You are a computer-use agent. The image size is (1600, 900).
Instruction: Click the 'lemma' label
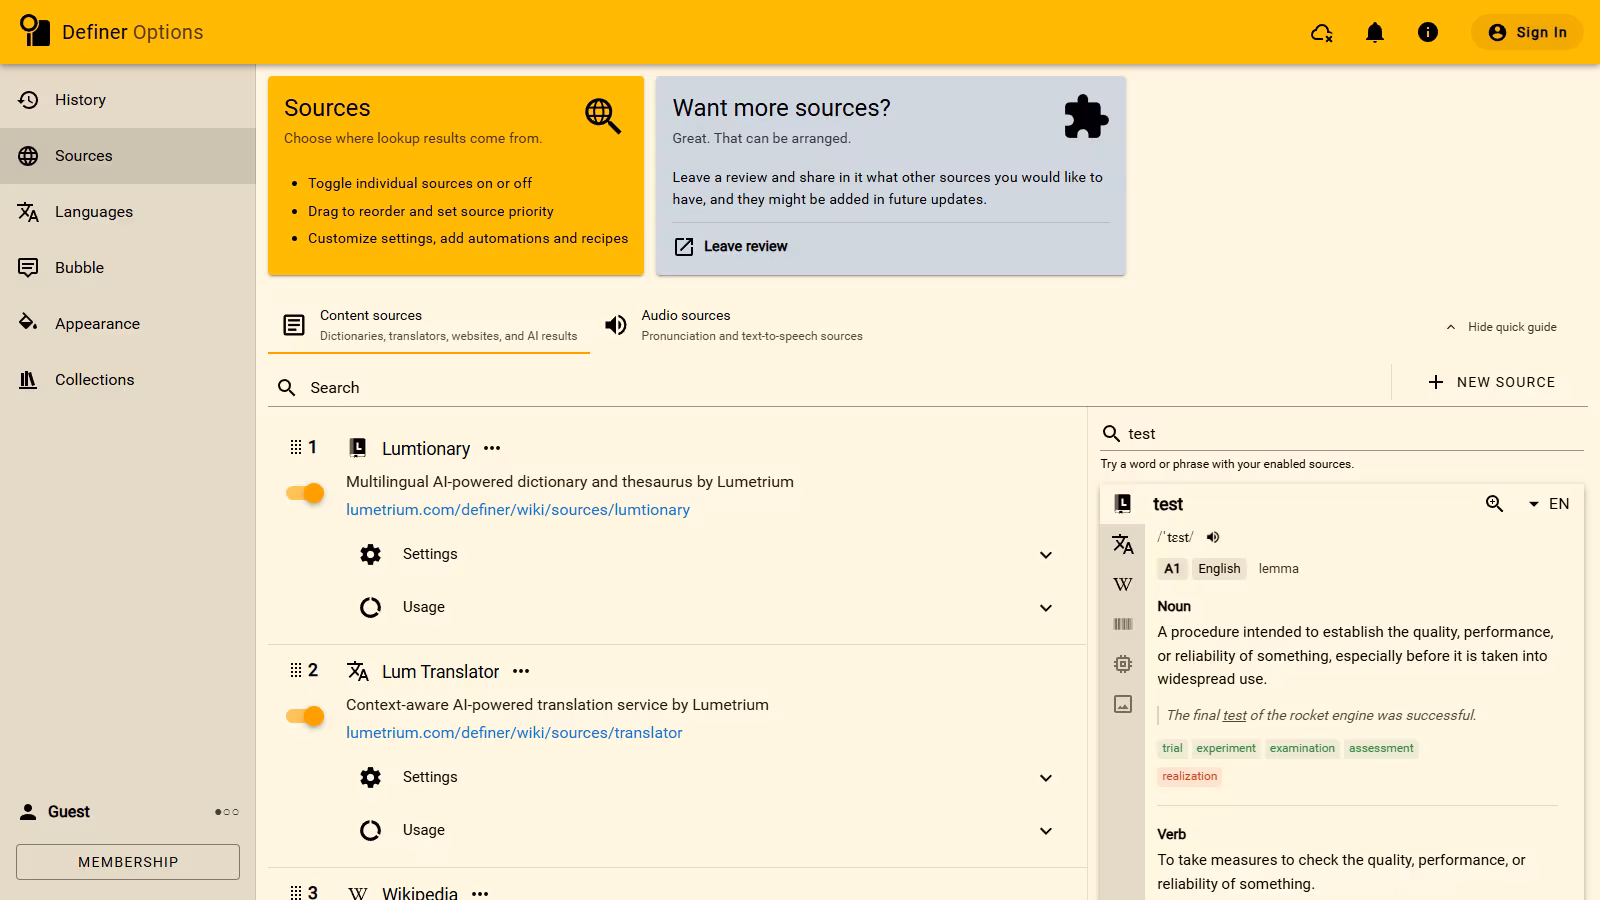click(1278, 568)
